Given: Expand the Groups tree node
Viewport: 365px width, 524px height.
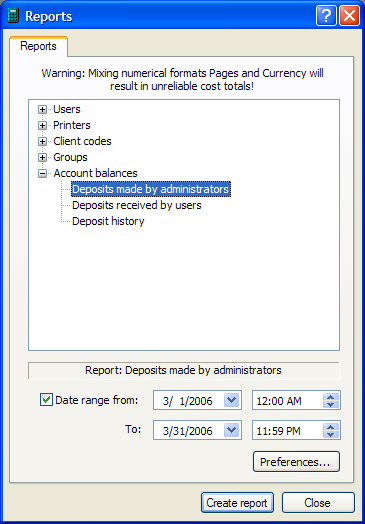Looking at the screenshot, I should click(42, 157).
